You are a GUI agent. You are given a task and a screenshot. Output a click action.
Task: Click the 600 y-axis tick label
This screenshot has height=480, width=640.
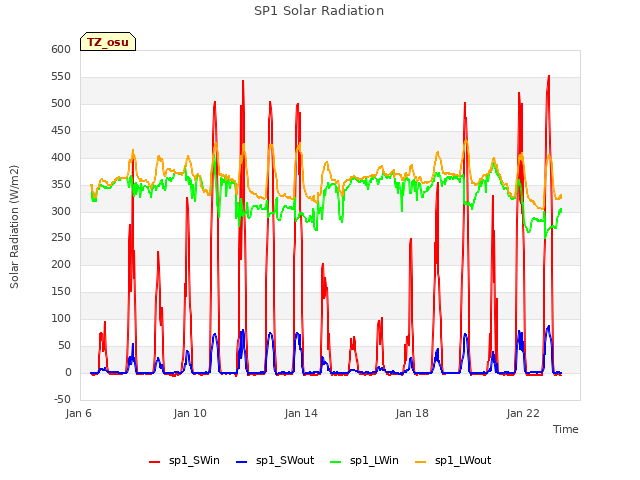pos(61,49)
